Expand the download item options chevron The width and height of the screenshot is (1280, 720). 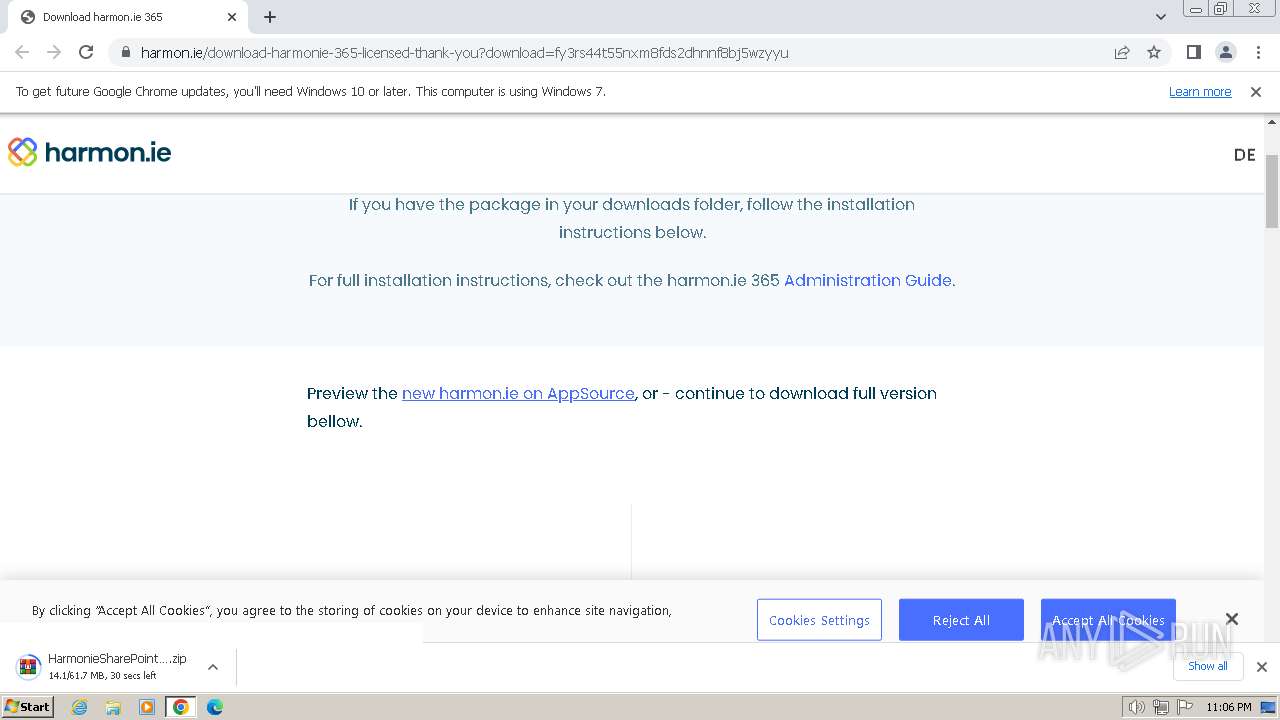(x=213, y=667)
